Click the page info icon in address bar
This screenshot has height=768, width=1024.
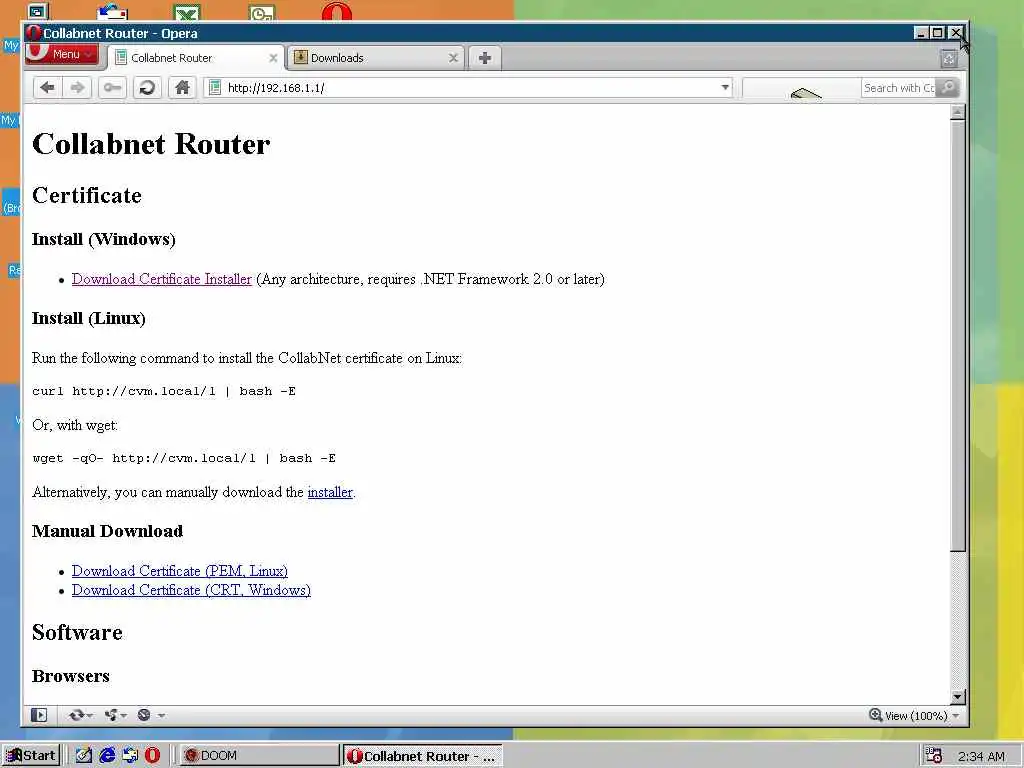click(x=215, y=88)
